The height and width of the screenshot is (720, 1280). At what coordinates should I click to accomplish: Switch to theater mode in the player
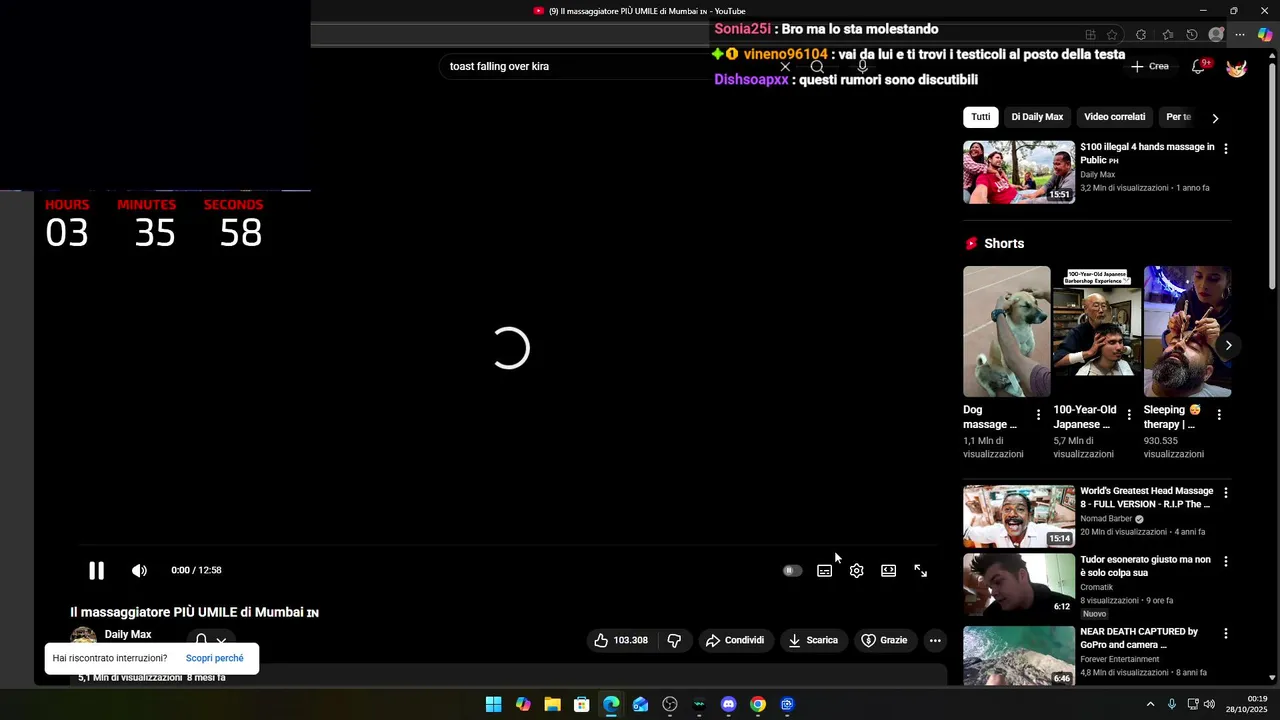(888, 571)
